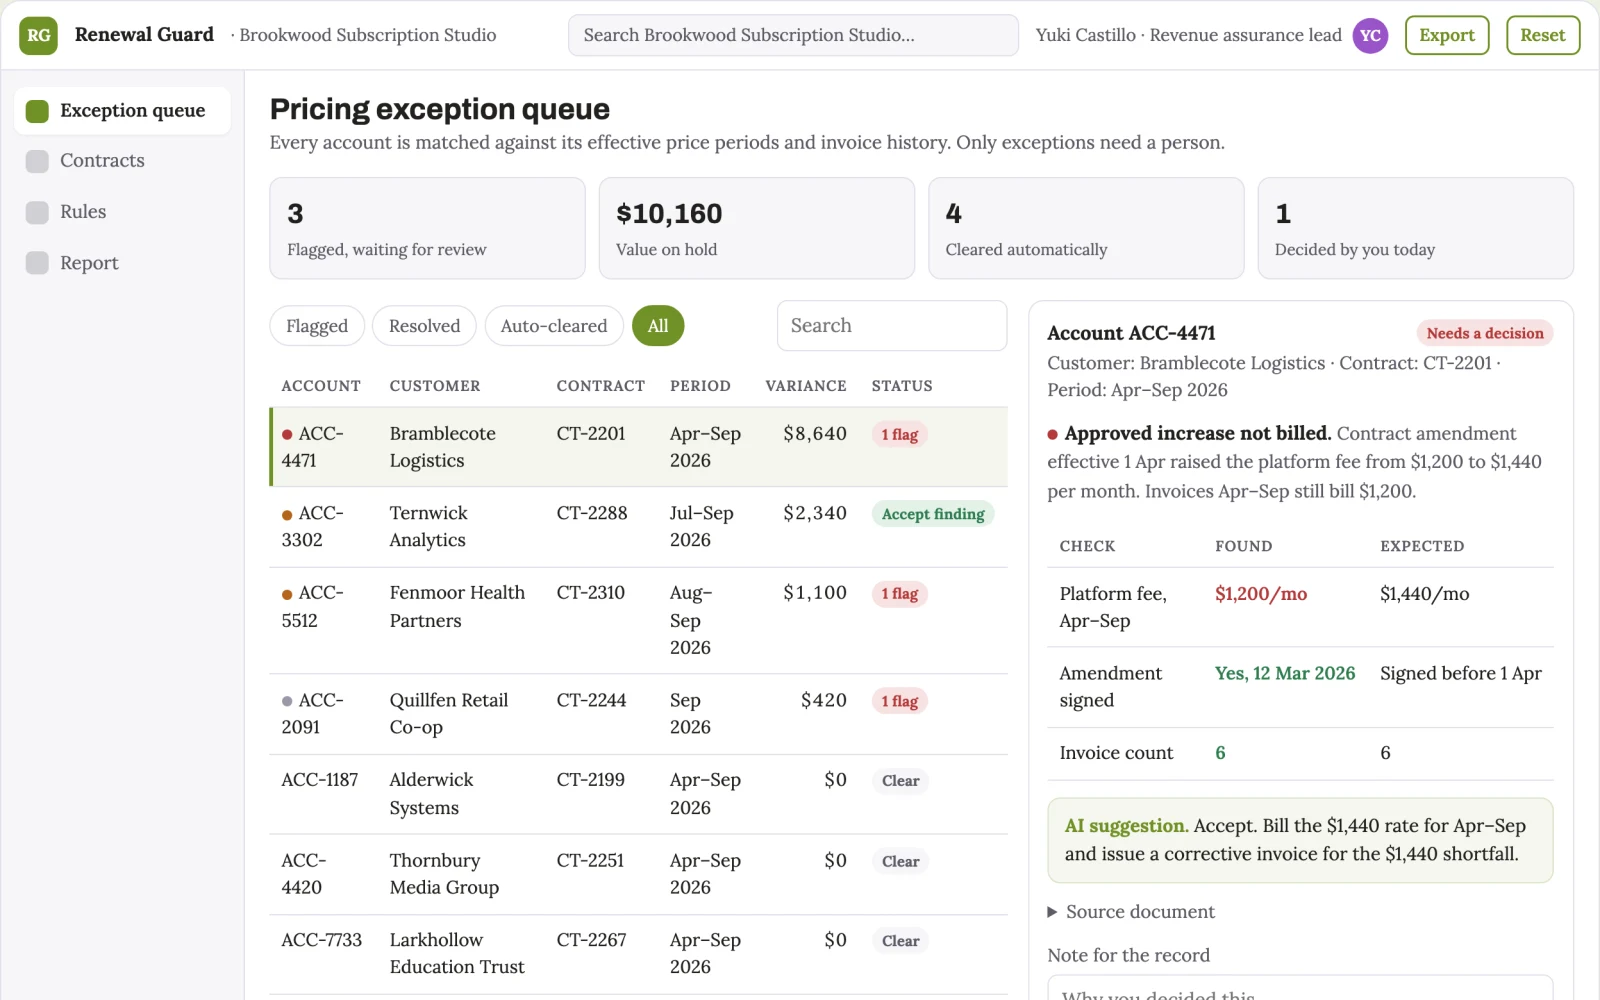Image resolution: width=1600 pixels, height=1000 pixels.
Task: Open the YC user avatar
Action: (x=1370, y=35)
